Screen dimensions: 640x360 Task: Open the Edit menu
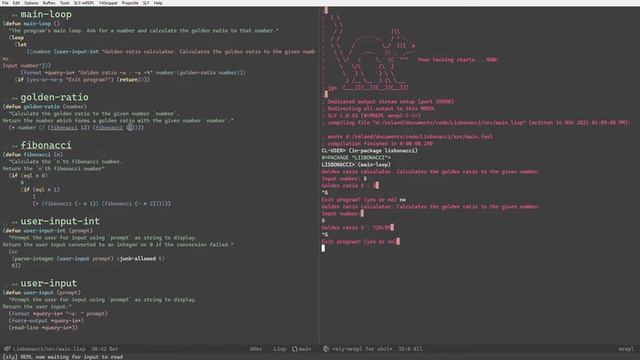pos(16,3)
